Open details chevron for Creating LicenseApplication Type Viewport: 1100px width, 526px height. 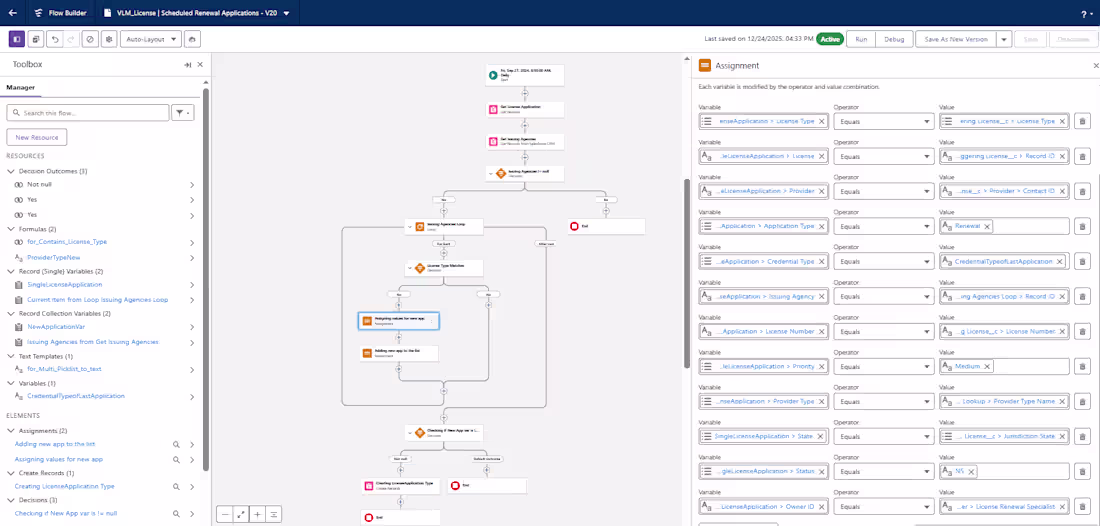point(192,486)
